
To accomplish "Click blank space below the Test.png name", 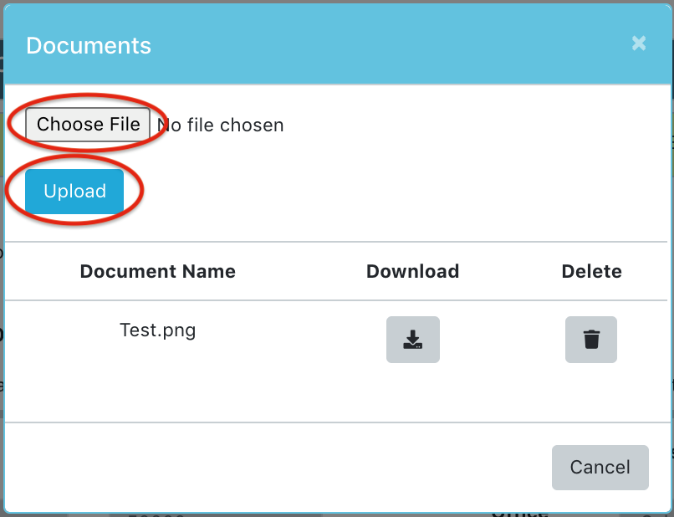I will coord(158,385).
